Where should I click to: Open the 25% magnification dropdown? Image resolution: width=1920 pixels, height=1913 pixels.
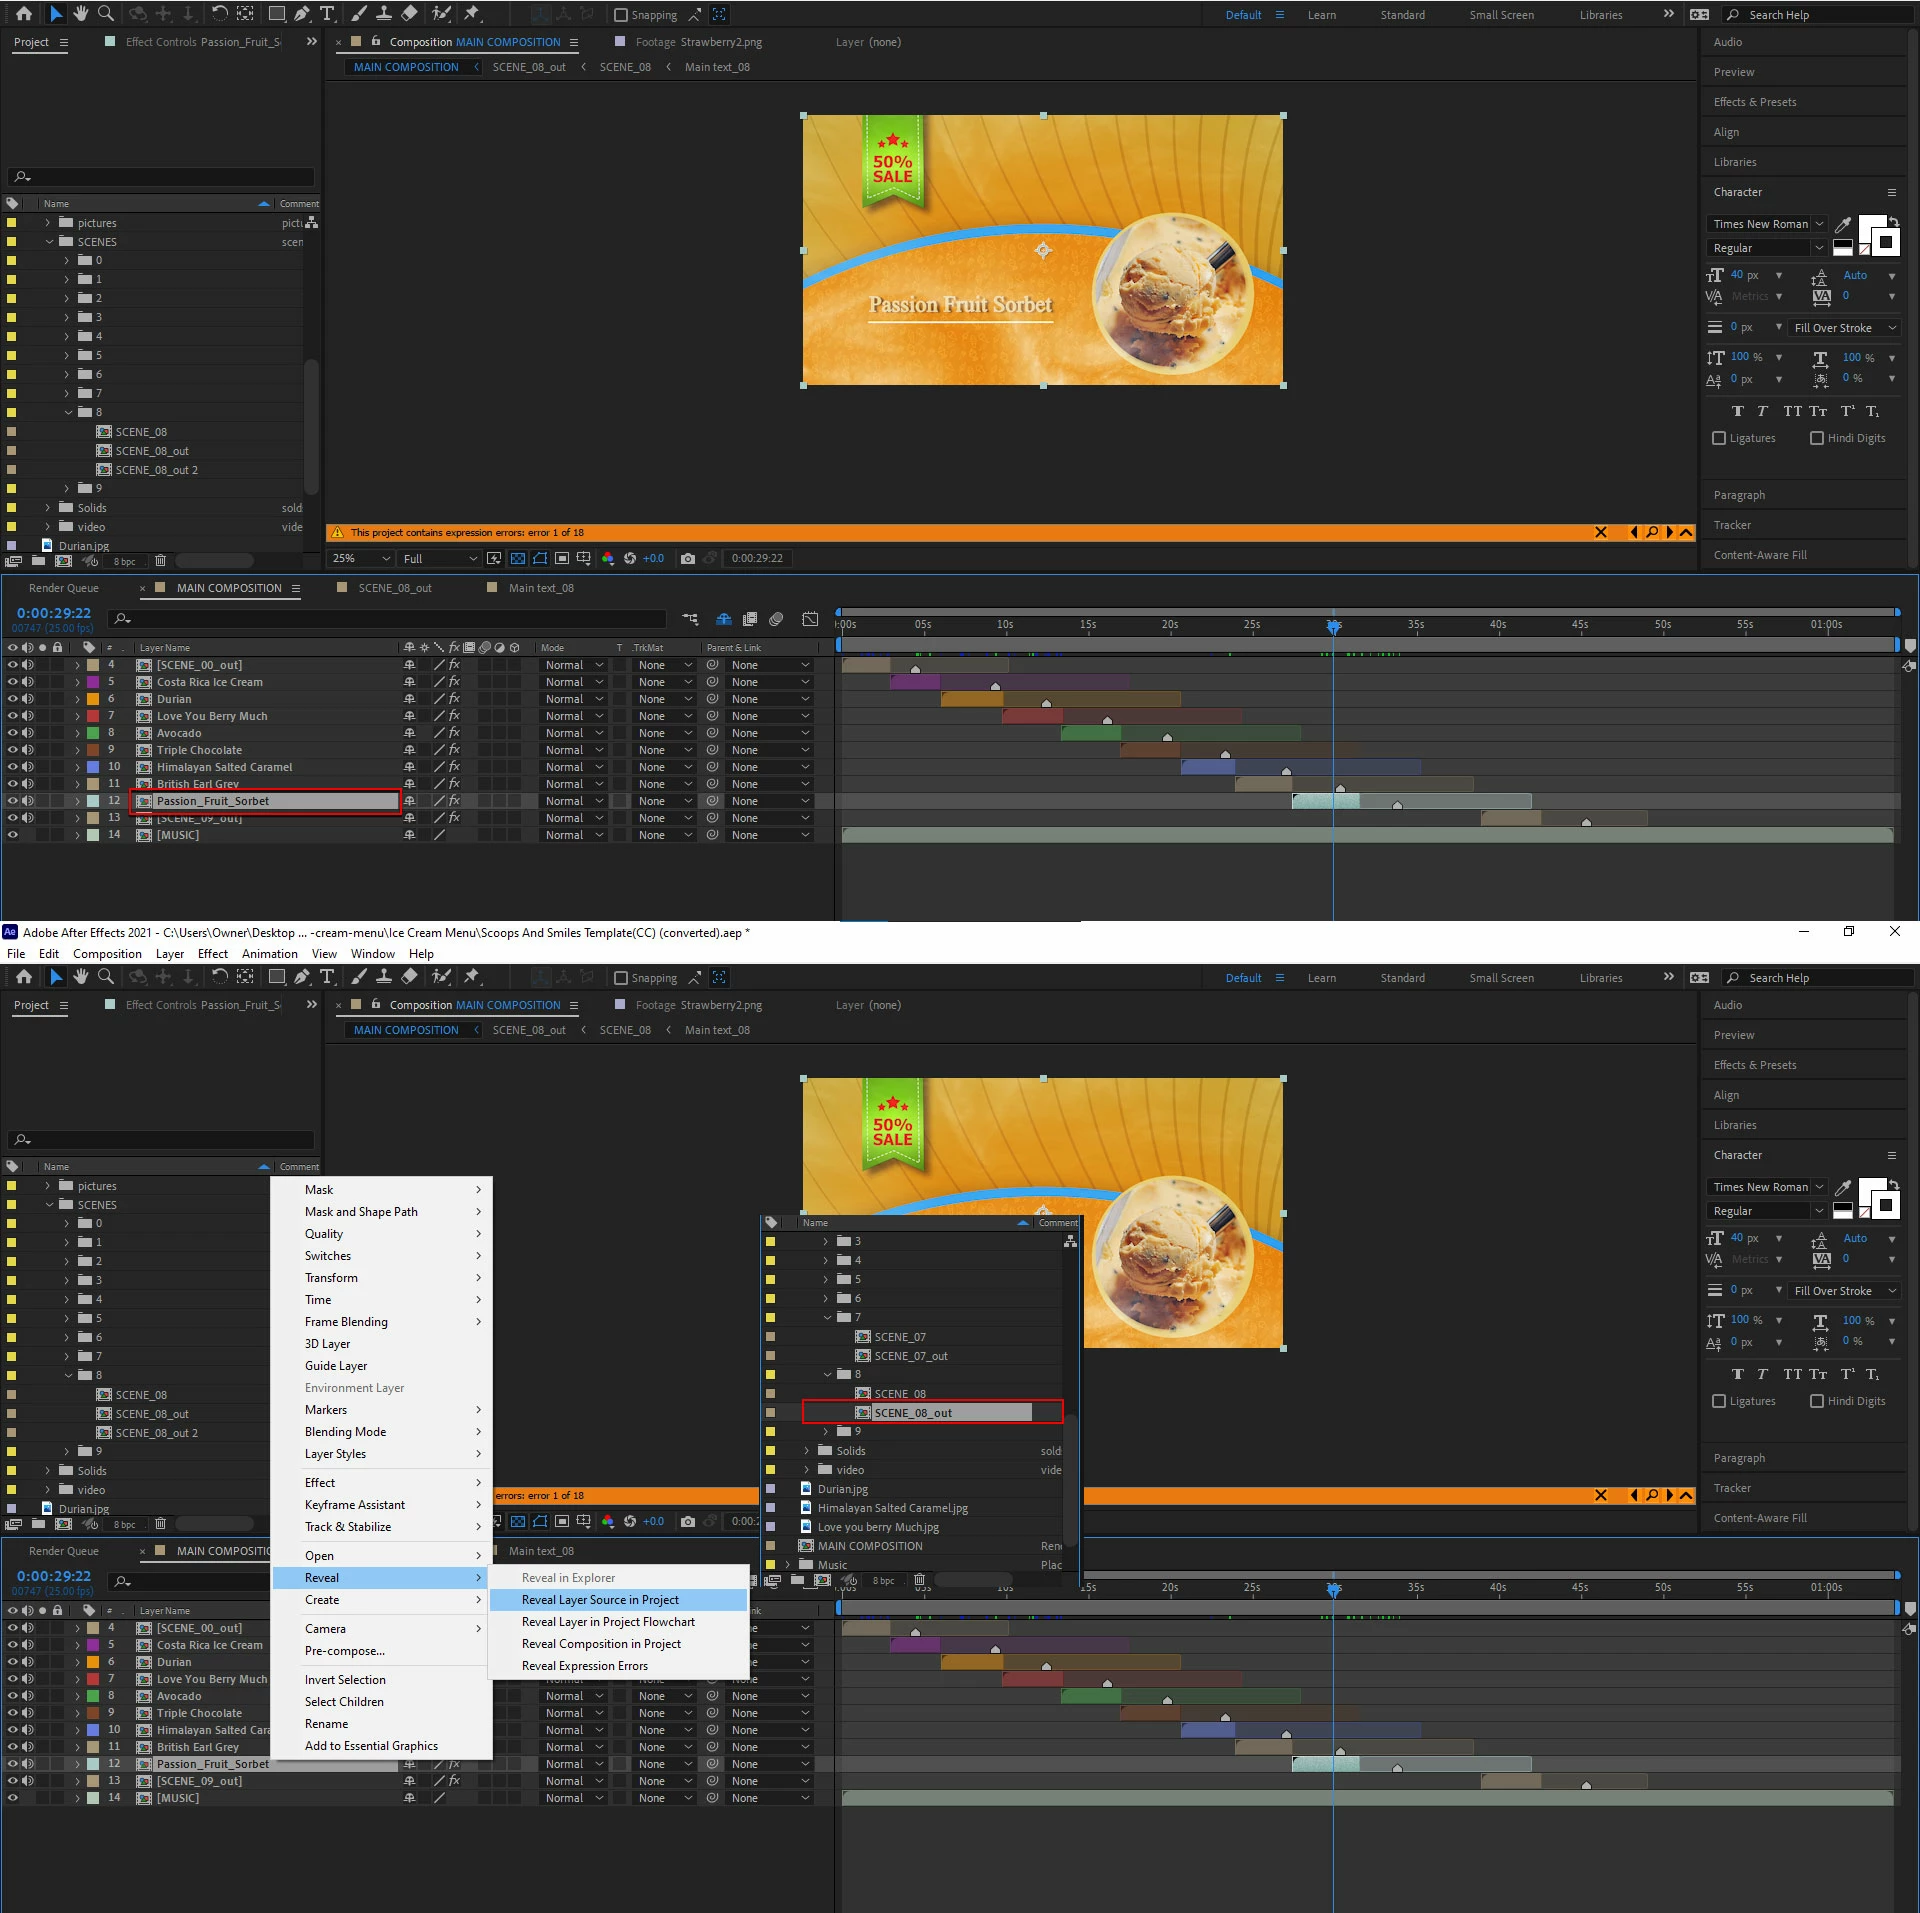coord(361,558)
